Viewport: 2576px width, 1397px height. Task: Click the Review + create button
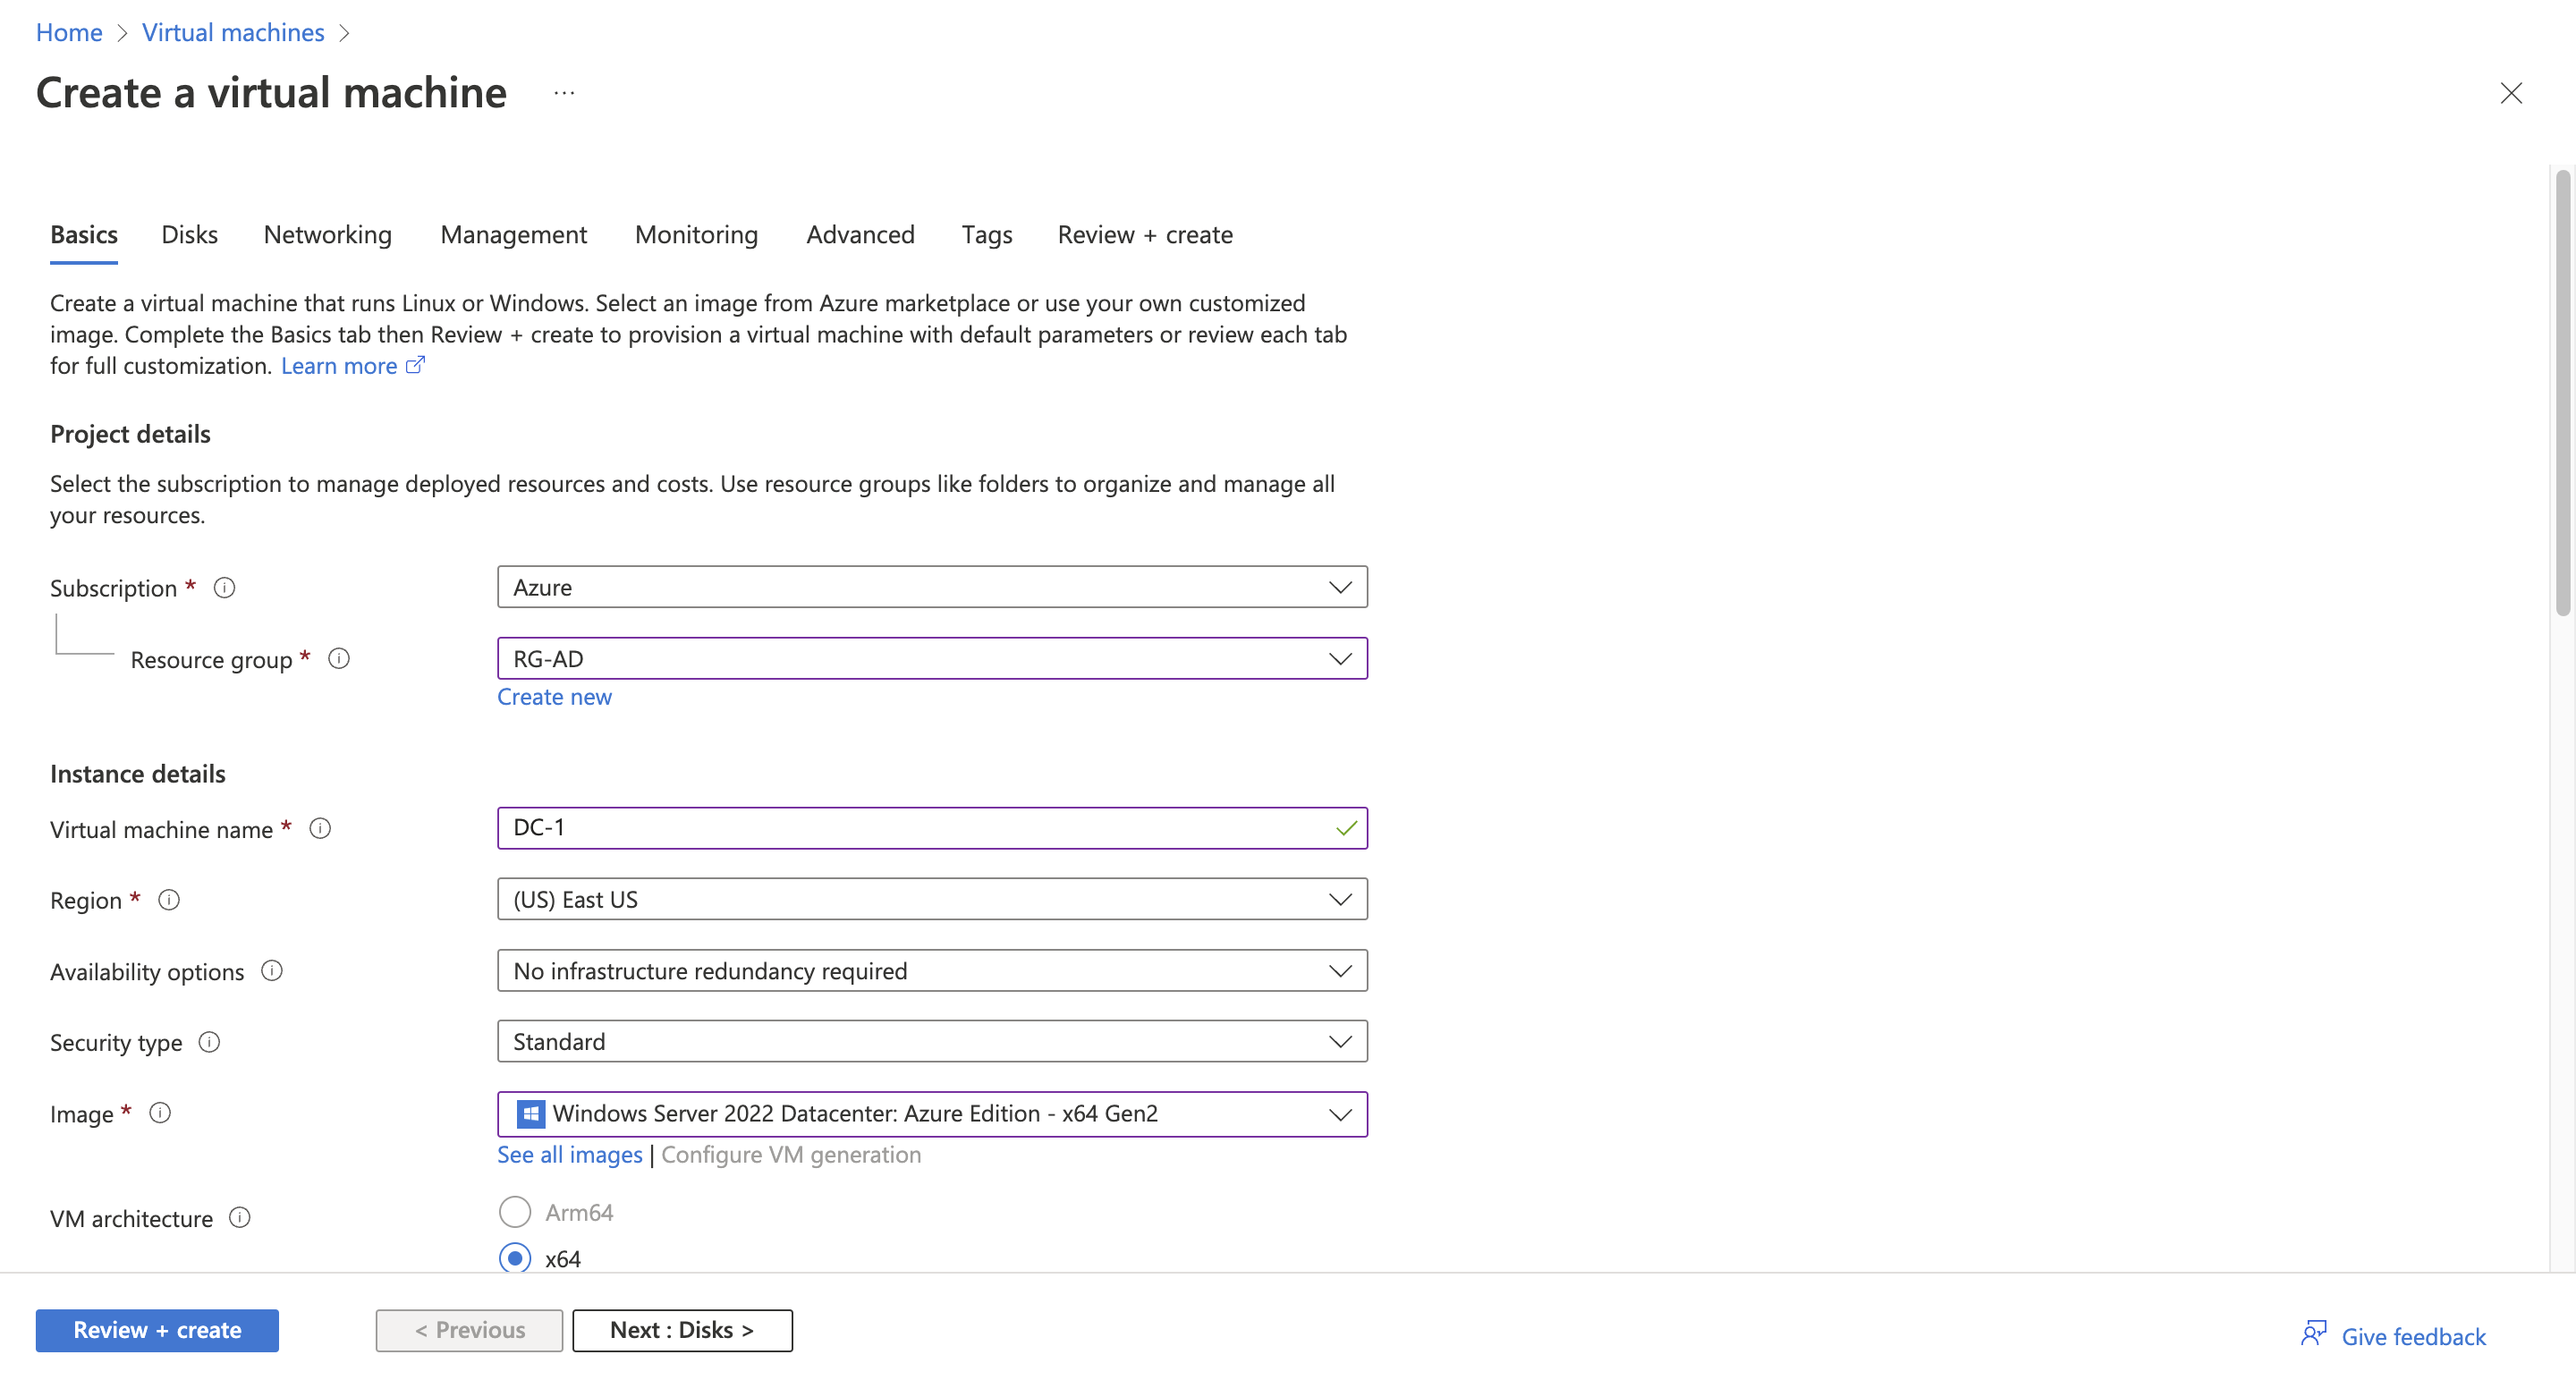157,1328
